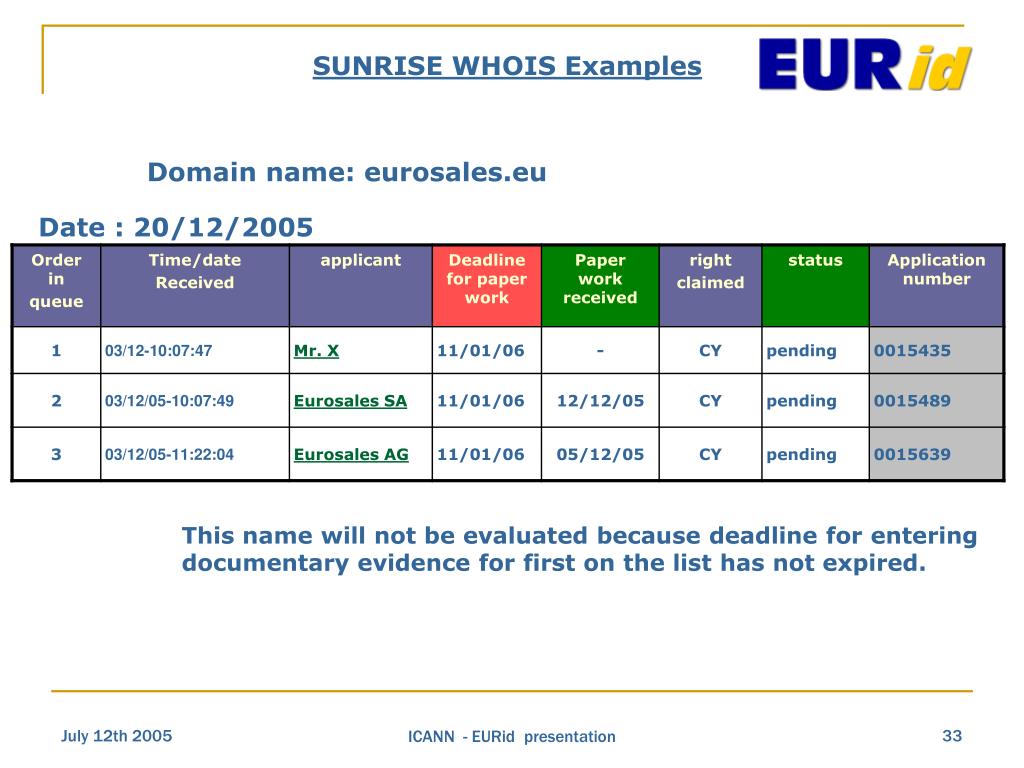Click the SUNRISE WHOIS Examples title link
Viewport: 1024px width, 768px height.
[x=507, y=66]
